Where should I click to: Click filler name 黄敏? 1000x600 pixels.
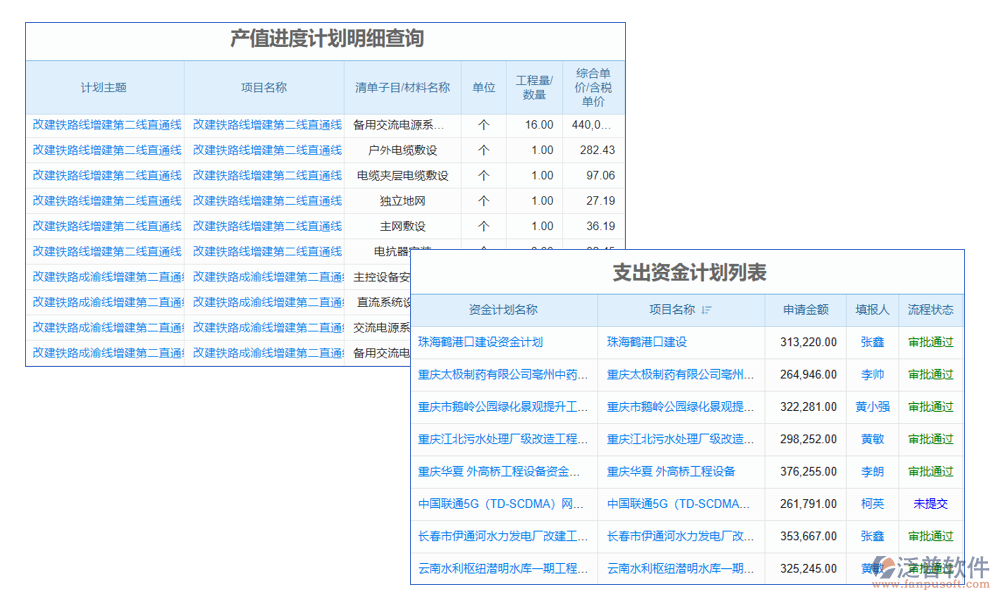click(x=873, y=439)
